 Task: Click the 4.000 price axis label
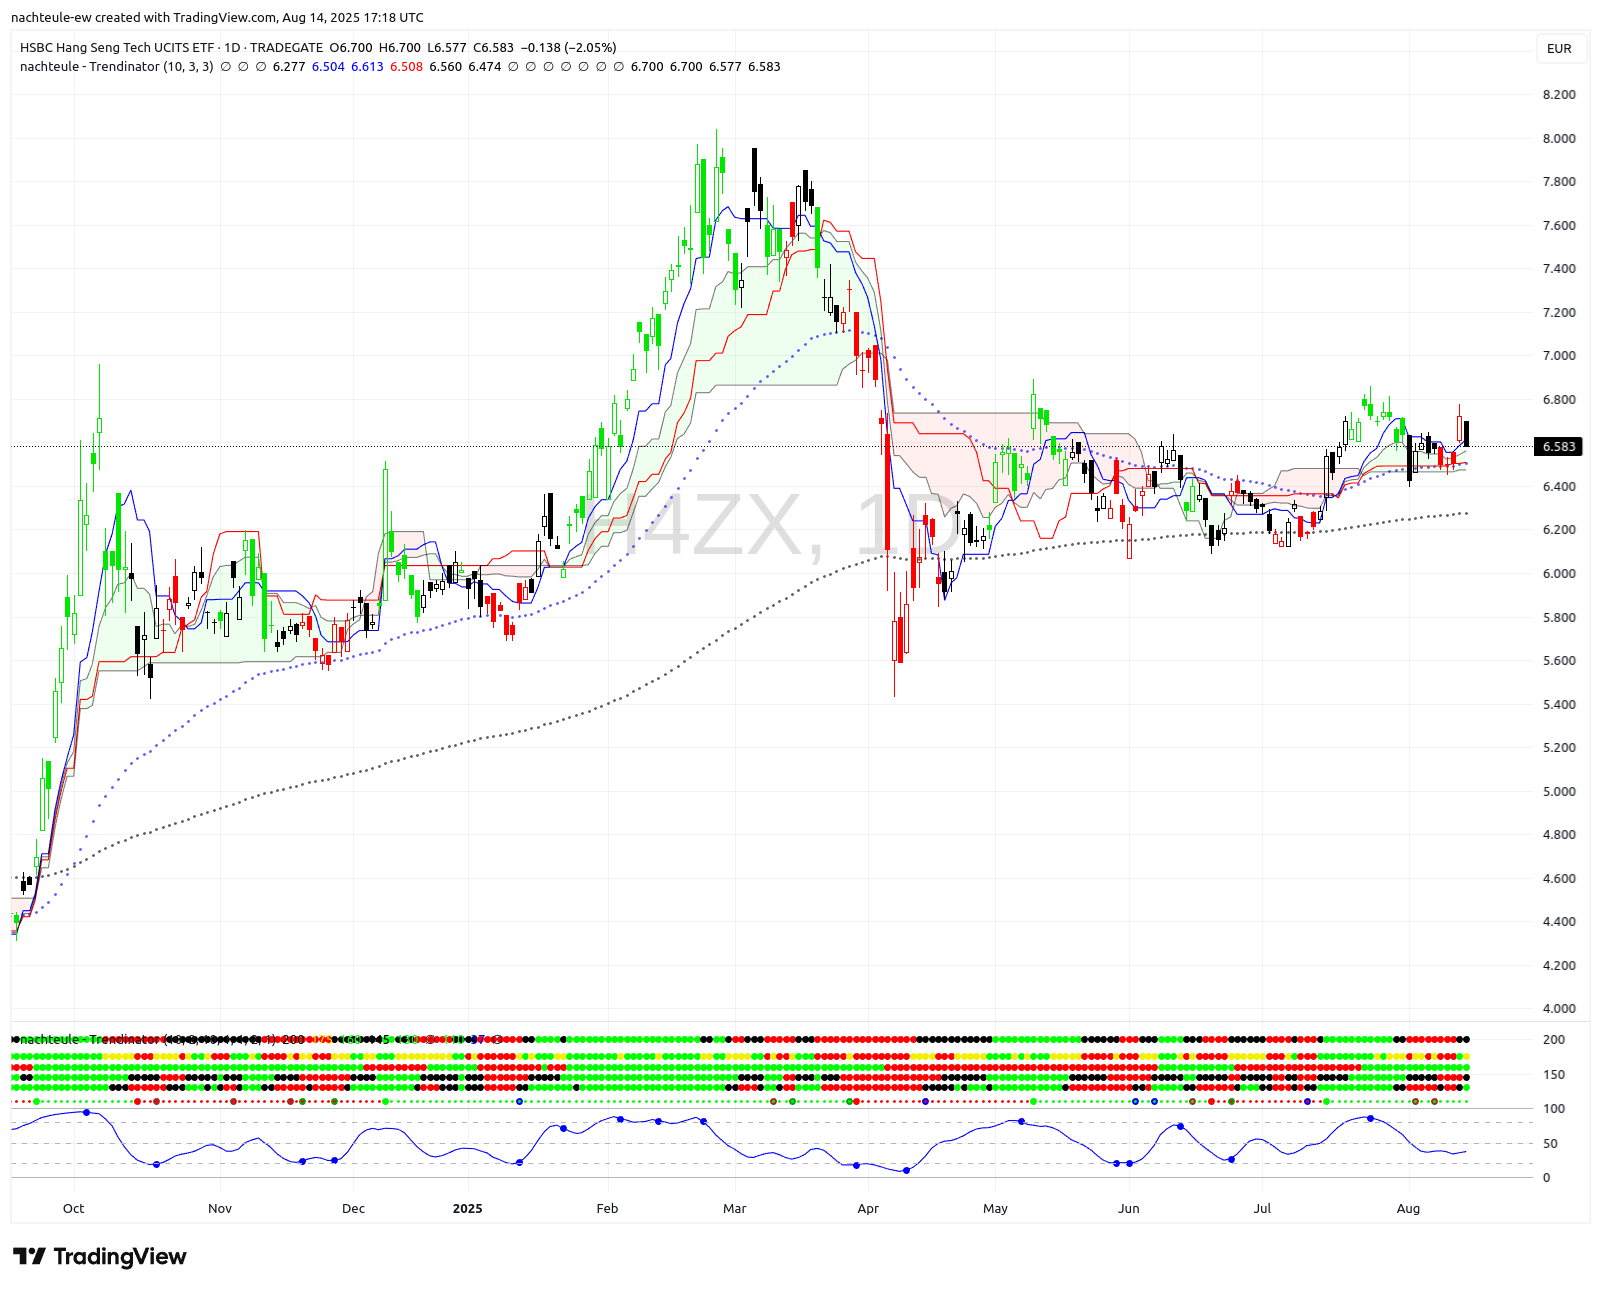(x=1558, y=1009)
